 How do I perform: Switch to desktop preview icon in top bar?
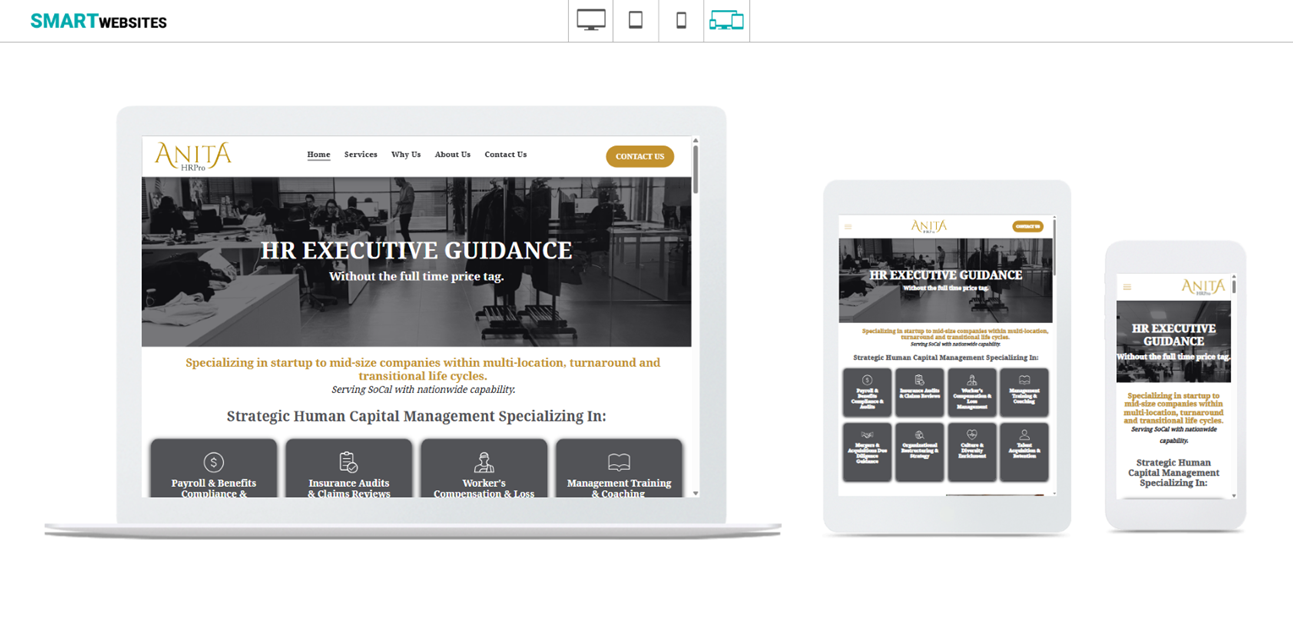click(x=591, y=20)
